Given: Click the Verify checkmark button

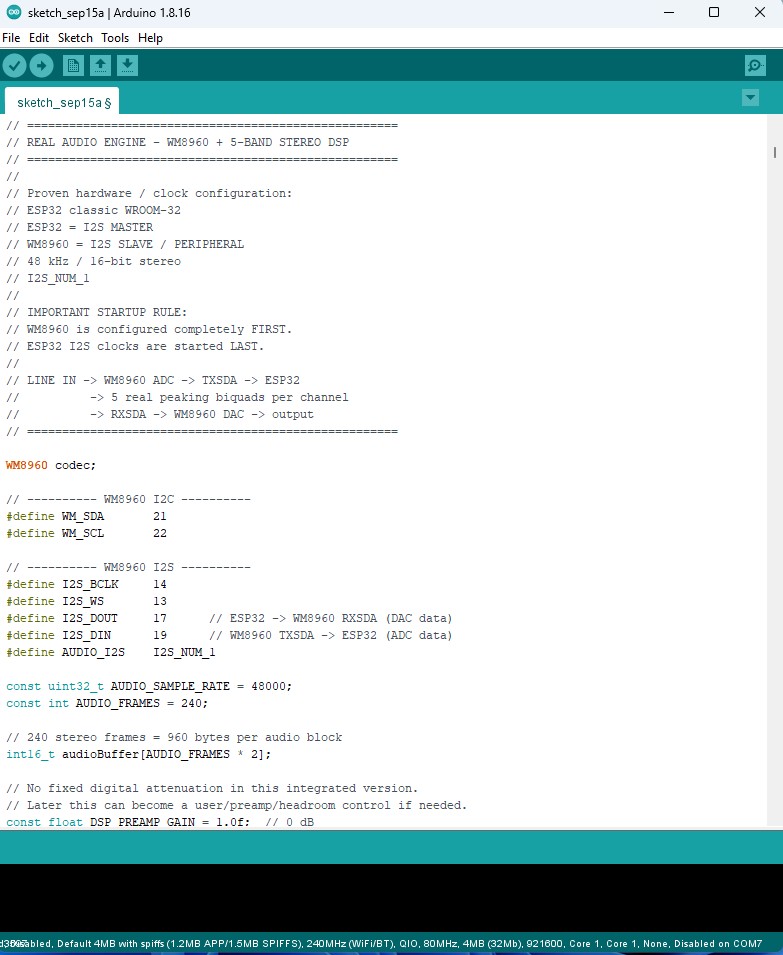Looking at the screenshot, I should pyautogui.click(x=15, y=65).
